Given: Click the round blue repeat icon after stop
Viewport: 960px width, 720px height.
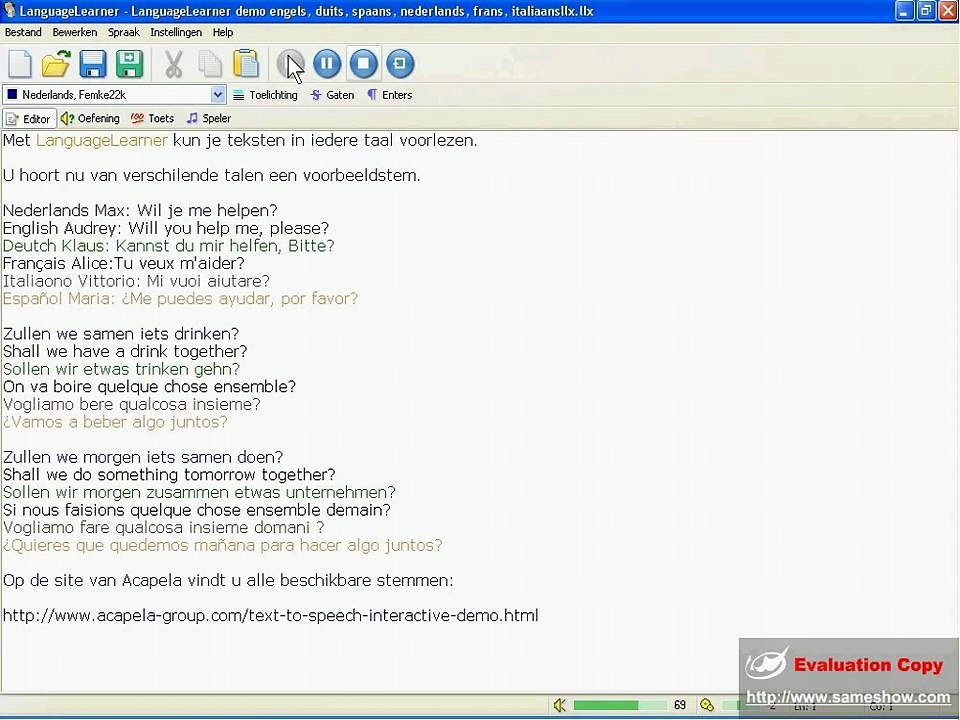Looking at the screenshot, I should click(400, 64).
